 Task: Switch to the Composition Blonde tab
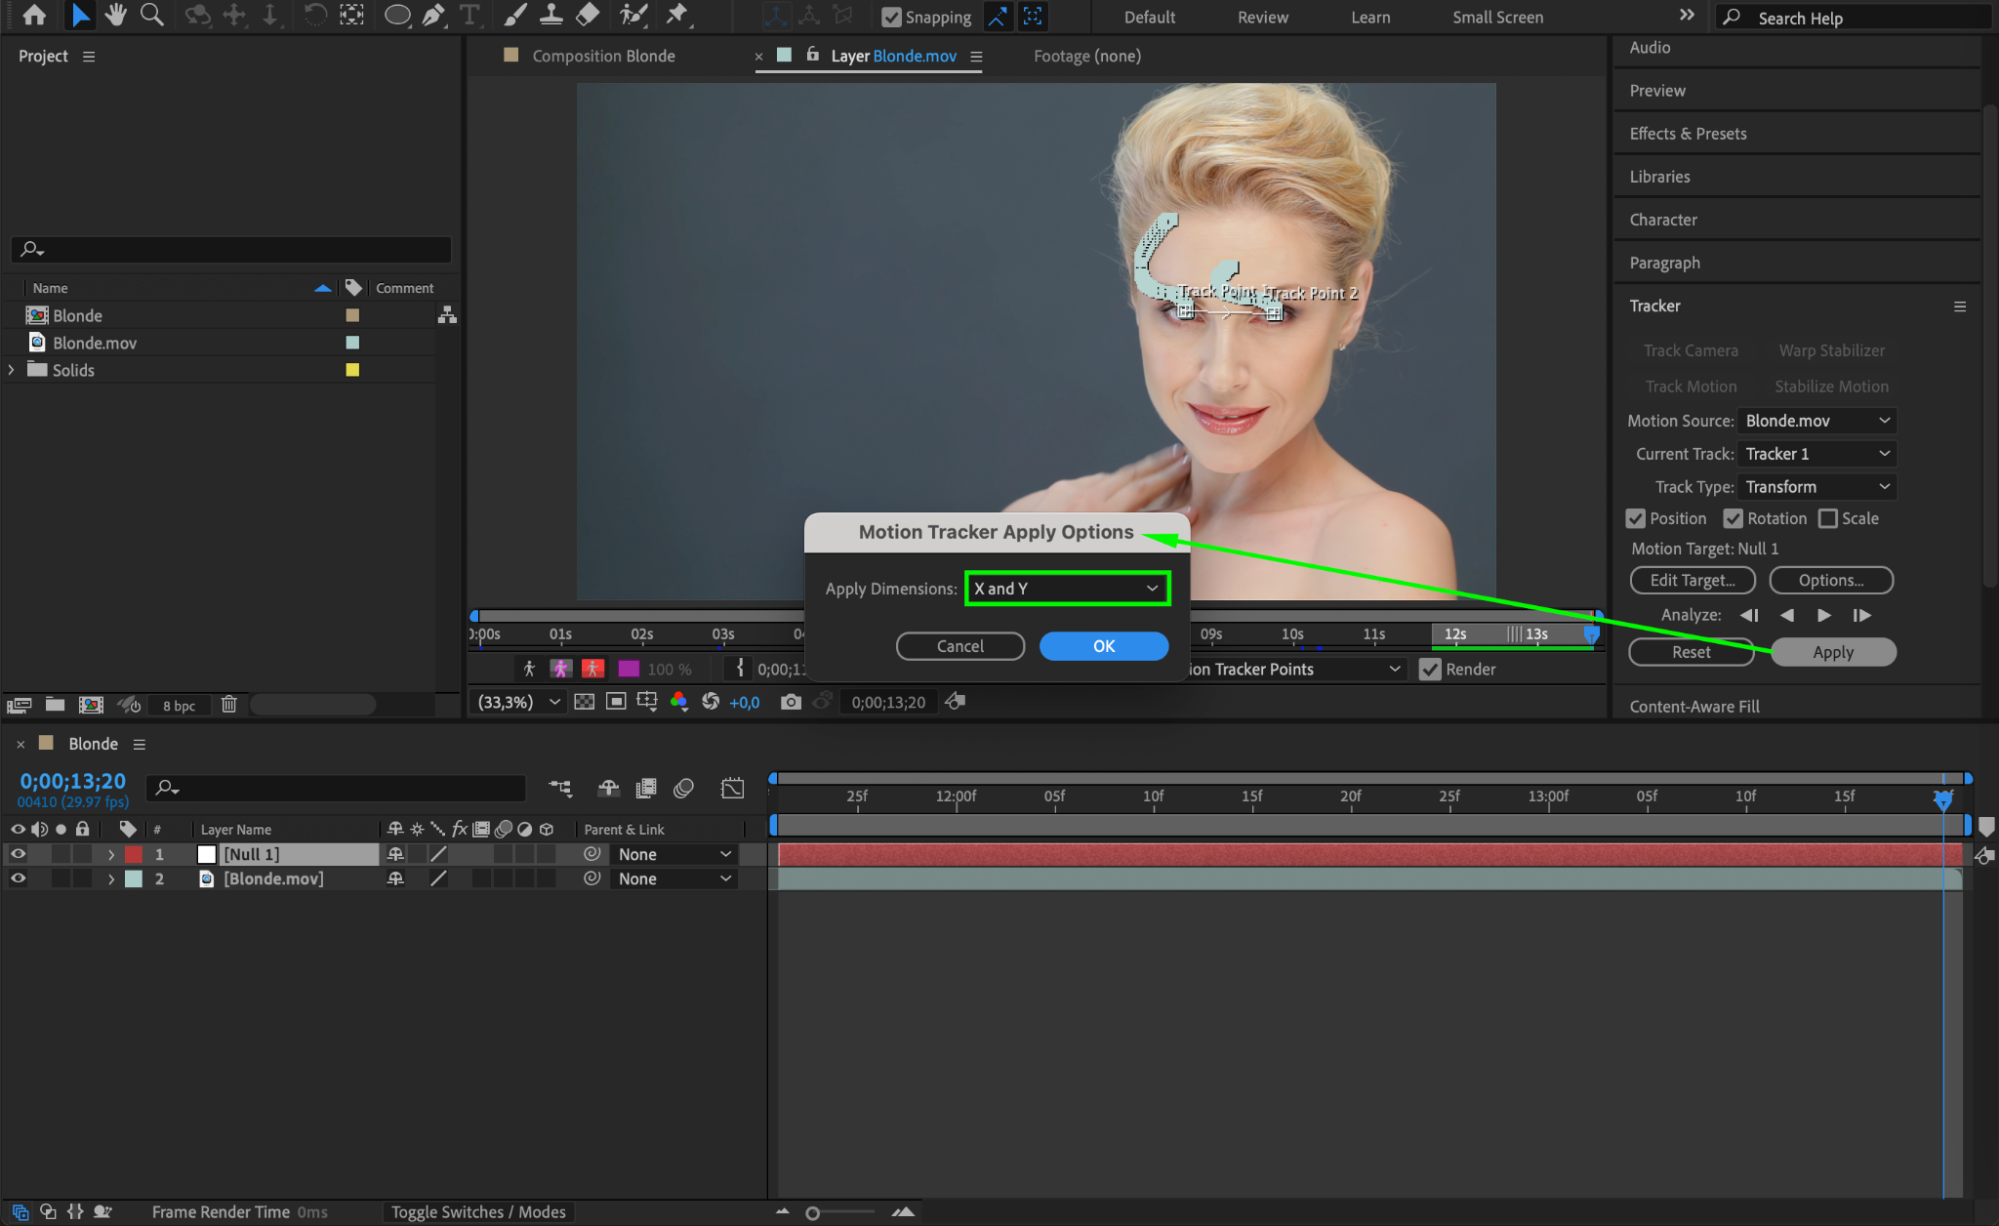coord(603,56)
